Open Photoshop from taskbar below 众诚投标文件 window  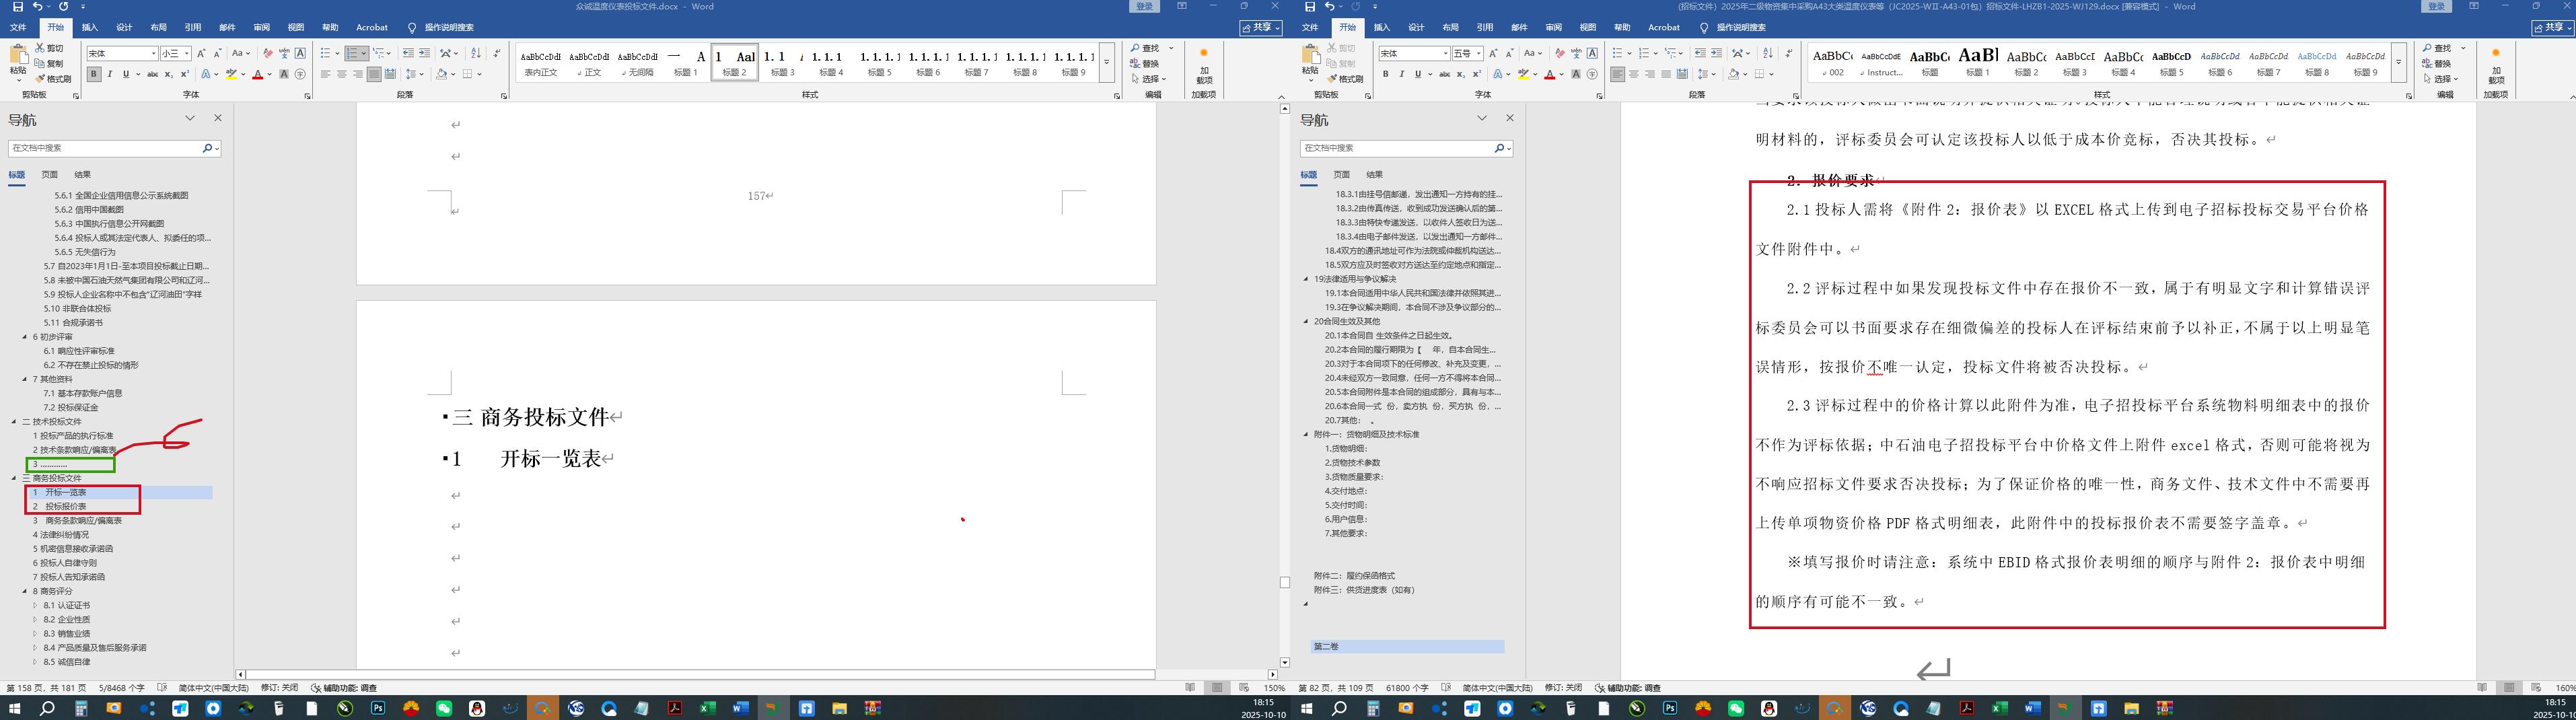[x=378, y=708]
